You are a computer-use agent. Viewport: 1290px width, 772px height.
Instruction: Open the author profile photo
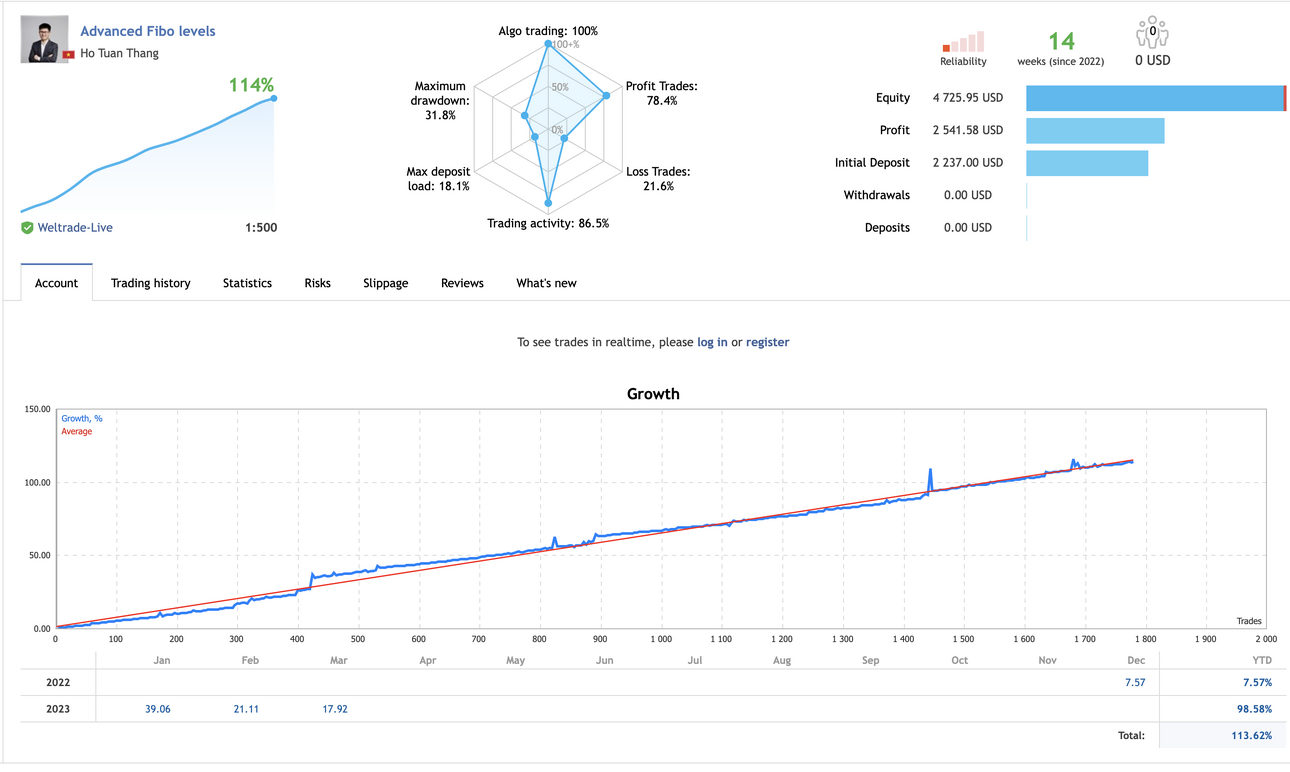point(45,40)
